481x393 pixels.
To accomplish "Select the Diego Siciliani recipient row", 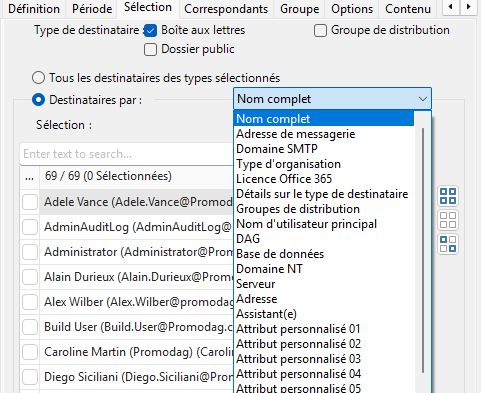I will tap(137, 377).
